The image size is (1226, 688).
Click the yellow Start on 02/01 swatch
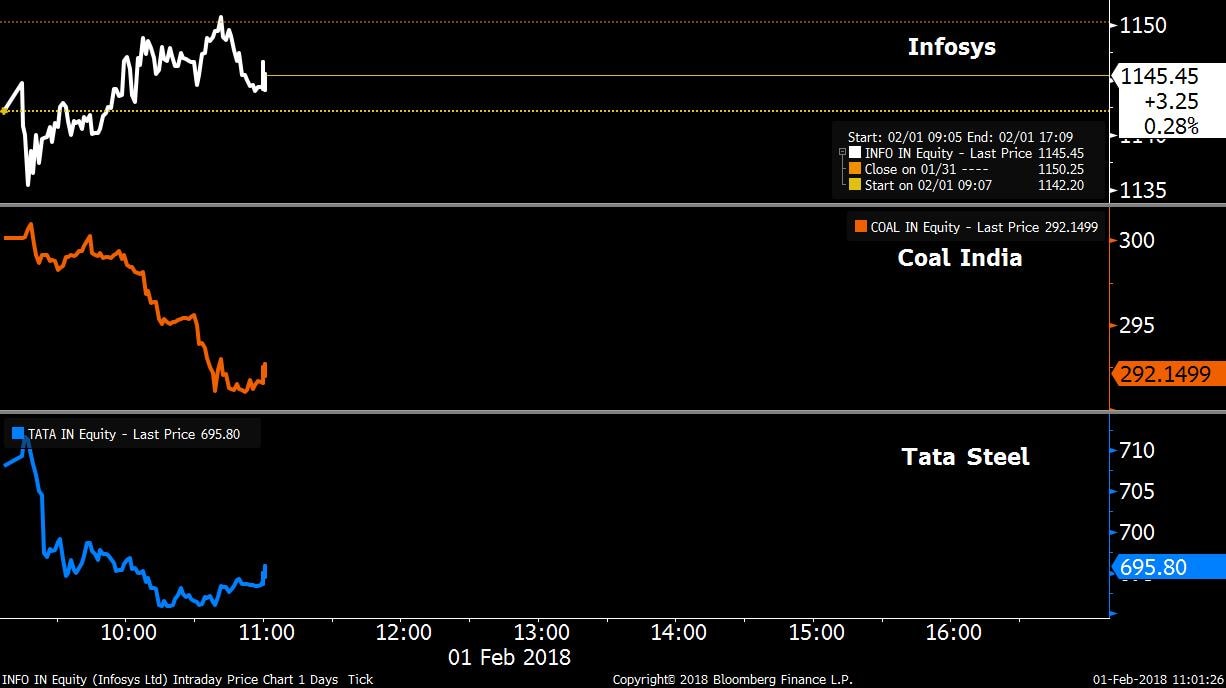click(x=854, y=184)
